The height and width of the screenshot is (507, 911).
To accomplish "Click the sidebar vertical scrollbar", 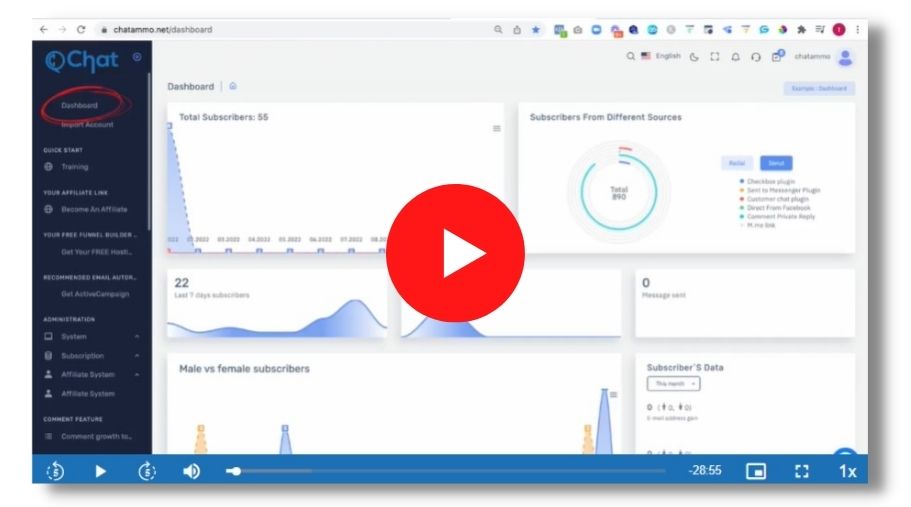I will (149, 151).
